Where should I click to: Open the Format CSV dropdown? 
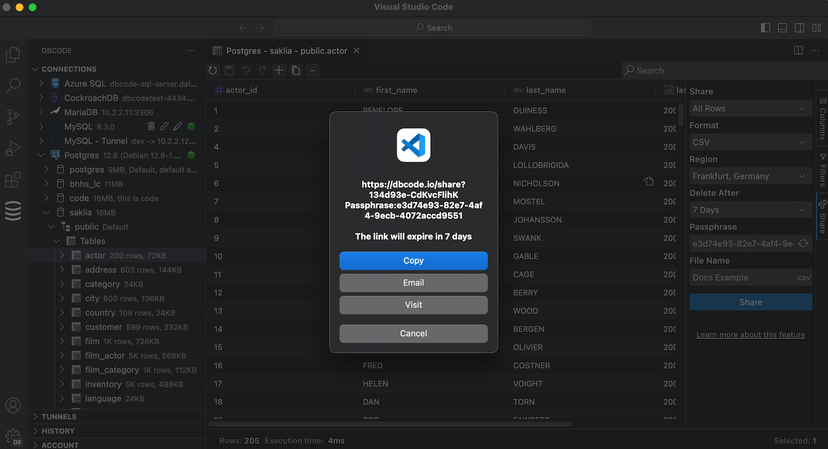750,142
